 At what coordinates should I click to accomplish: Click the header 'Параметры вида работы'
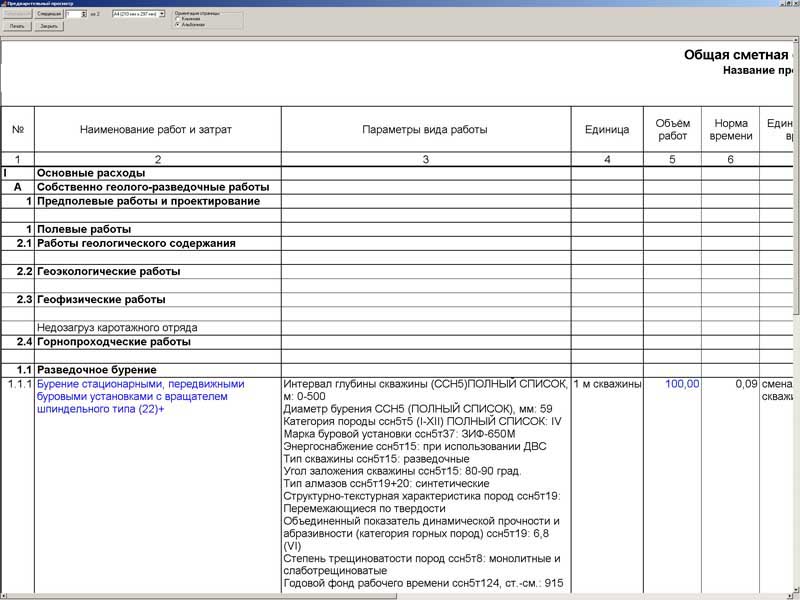coord(424,130)
